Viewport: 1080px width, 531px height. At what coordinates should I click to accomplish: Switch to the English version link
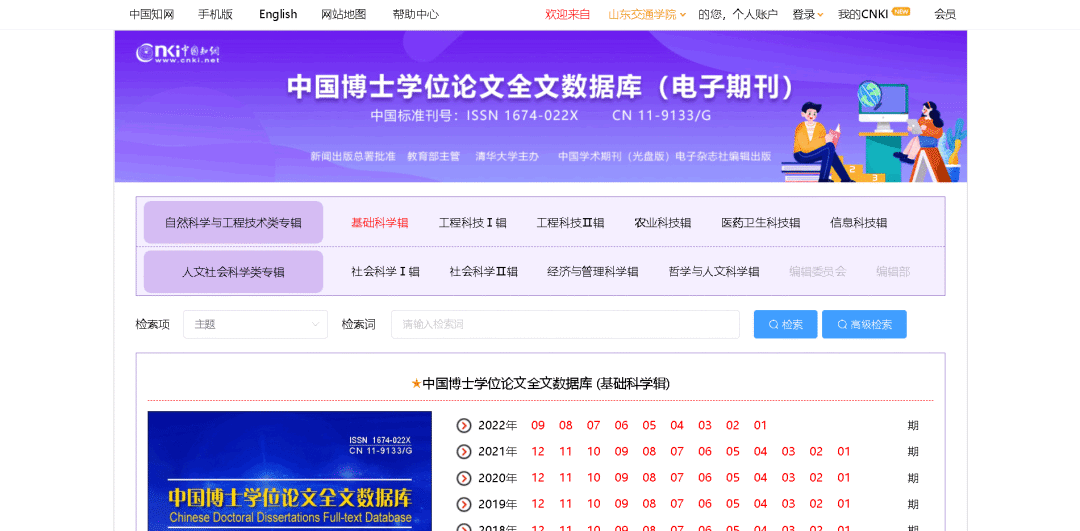278,14
